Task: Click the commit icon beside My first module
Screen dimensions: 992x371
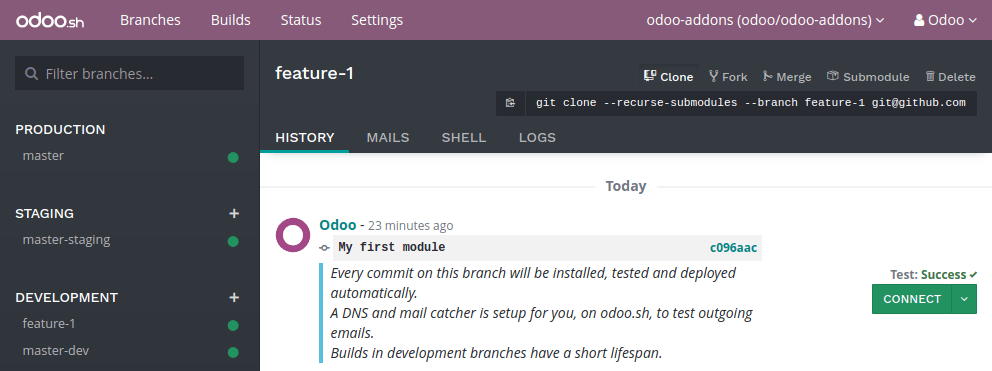Action: [325, 248]
